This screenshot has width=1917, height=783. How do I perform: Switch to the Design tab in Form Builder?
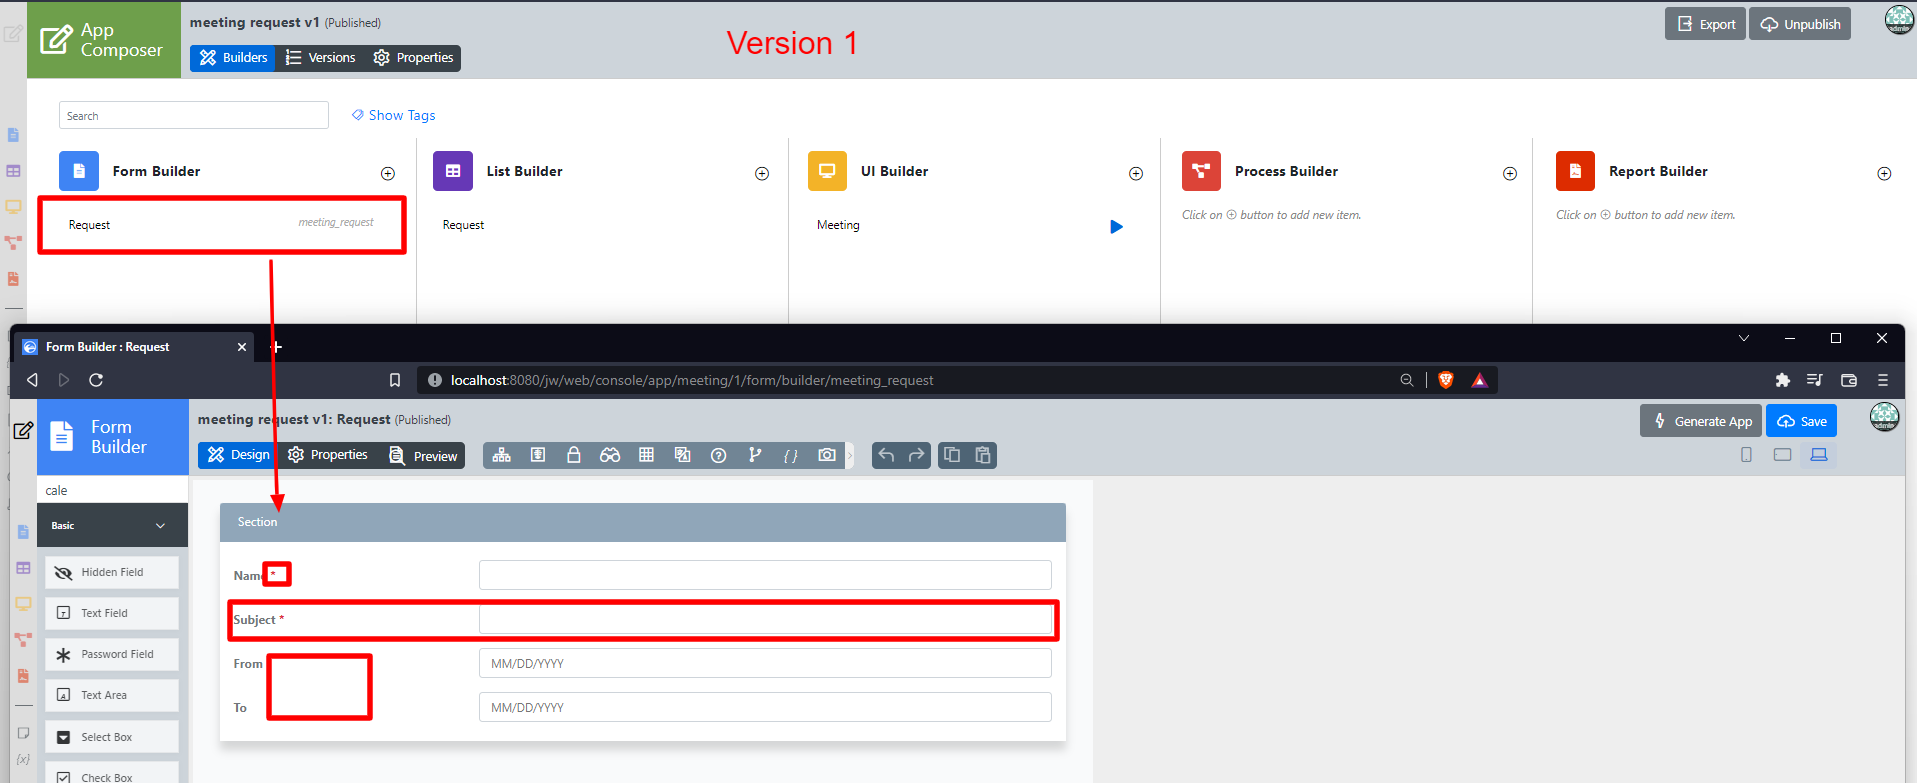(x=238, y=455)
